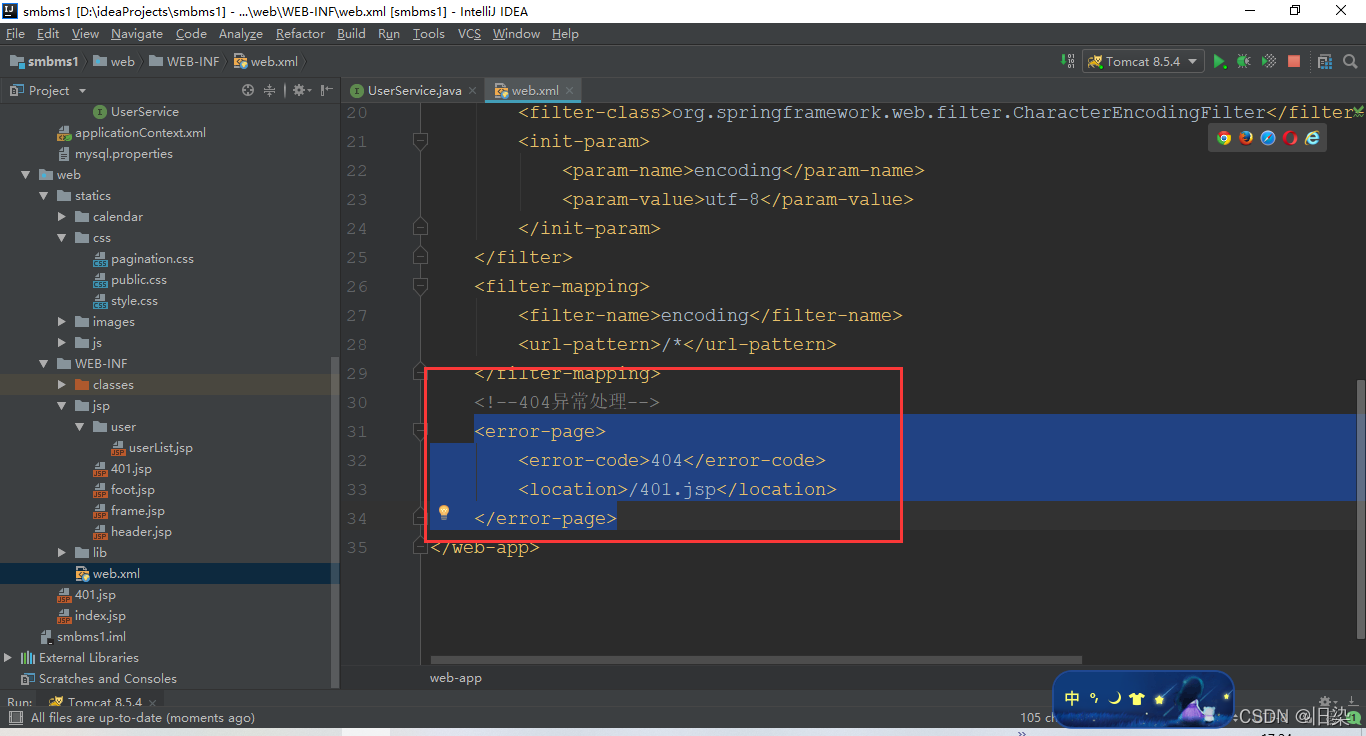Viewport: 1366px width, 736px height.
Task: Select userList.jsp in project tree
Action: tap(160, 448)
